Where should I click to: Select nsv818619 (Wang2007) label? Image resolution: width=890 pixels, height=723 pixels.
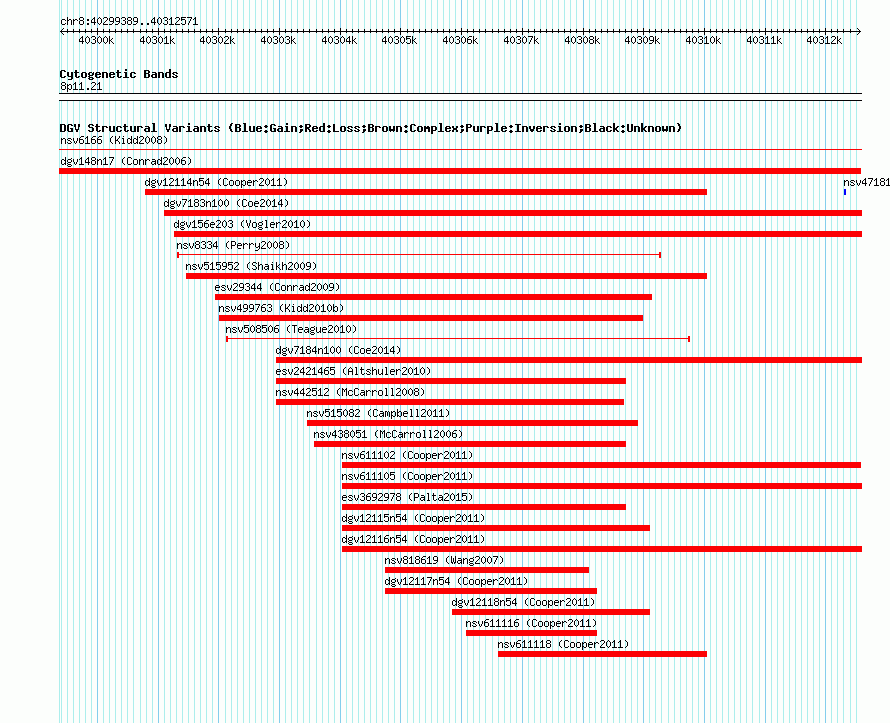coord(444,560)
